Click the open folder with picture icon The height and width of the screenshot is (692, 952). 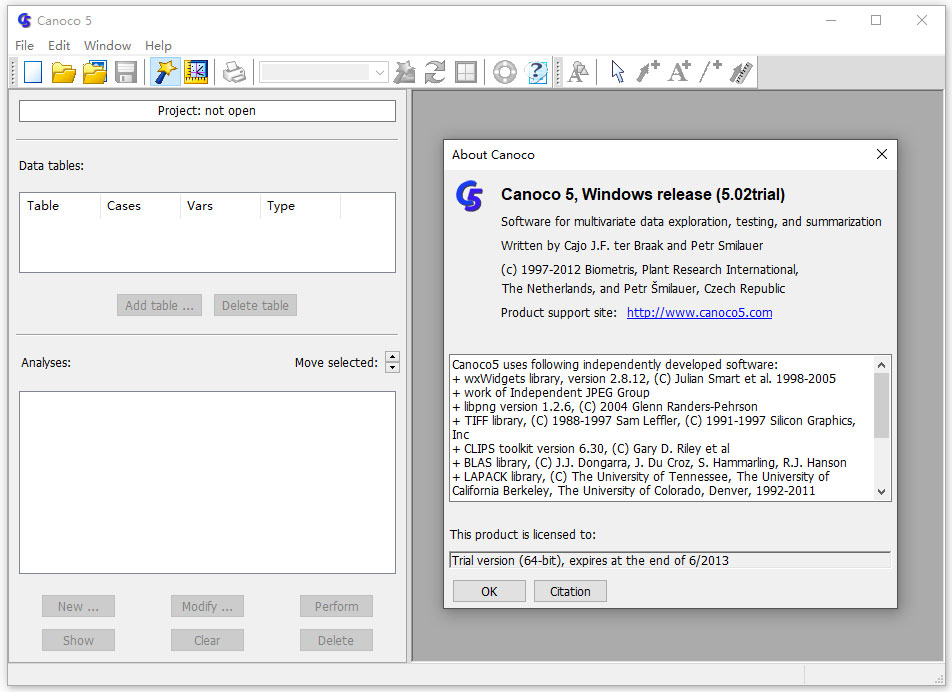pyautogui.click(x=95, y=72)
